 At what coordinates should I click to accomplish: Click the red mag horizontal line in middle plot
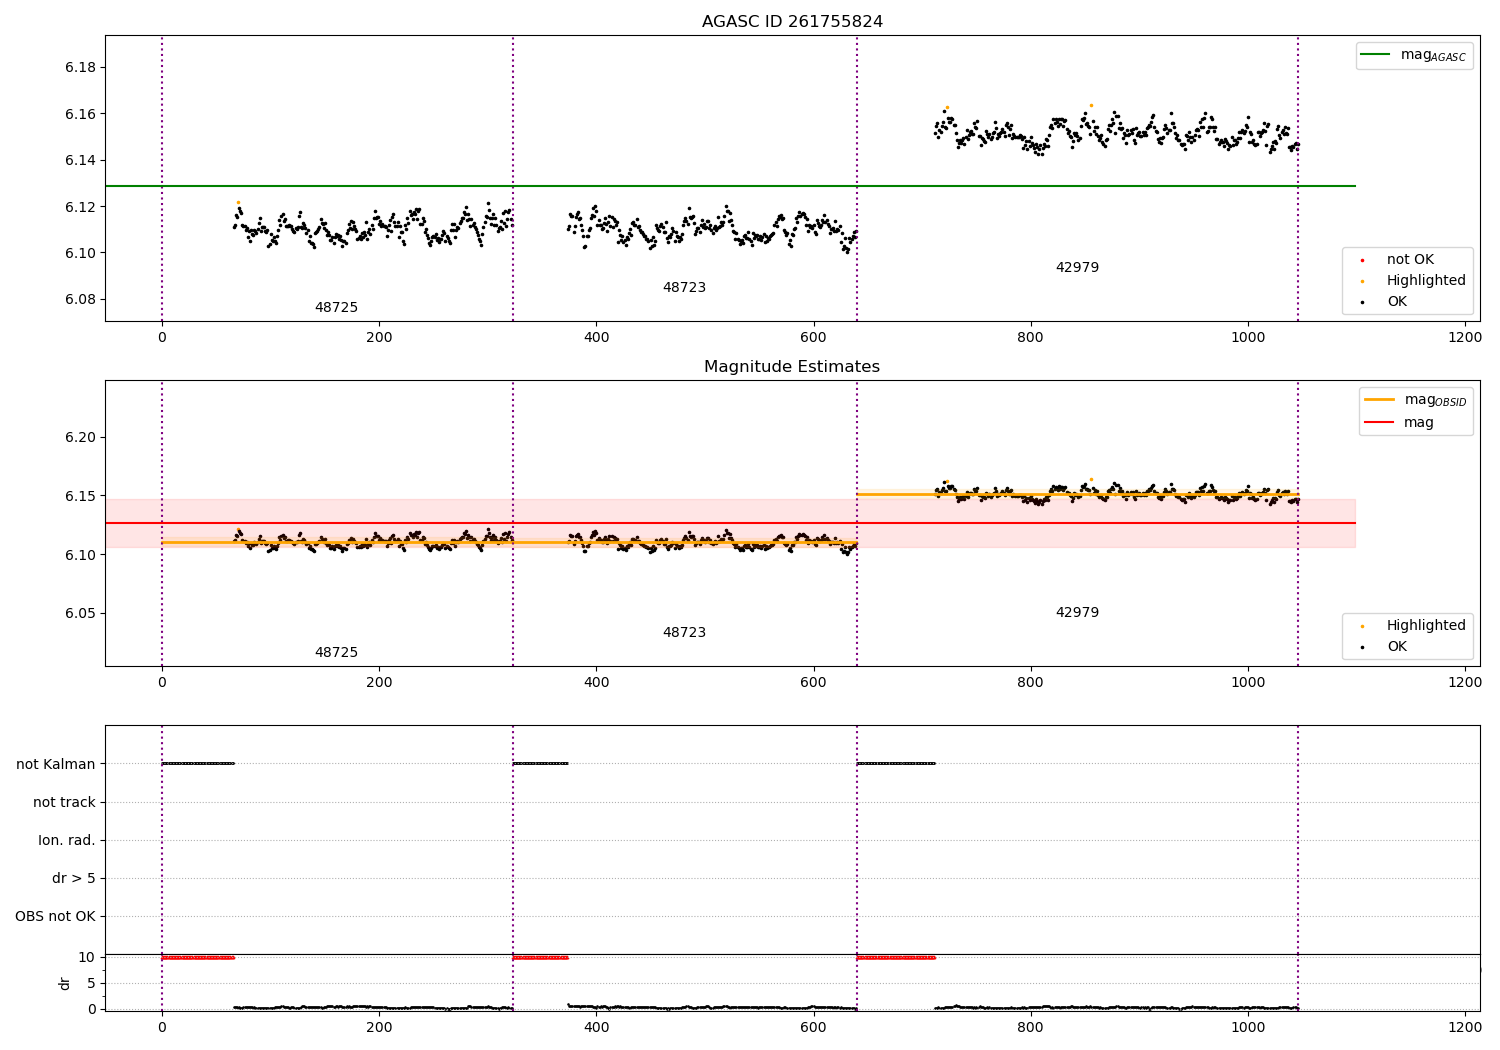pyautogui.click(x=730, y=523)
